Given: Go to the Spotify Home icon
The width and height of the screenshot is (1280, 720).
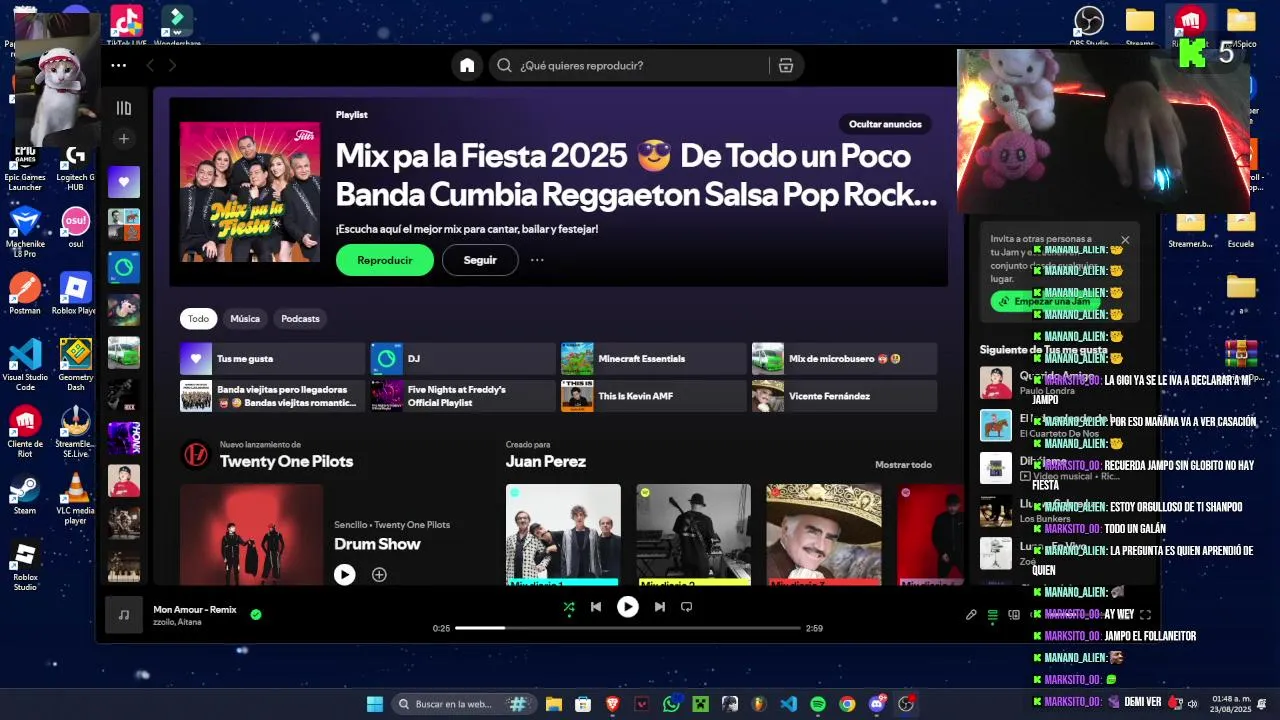Looking at the screenshot, I should click(x=467, y=66).
